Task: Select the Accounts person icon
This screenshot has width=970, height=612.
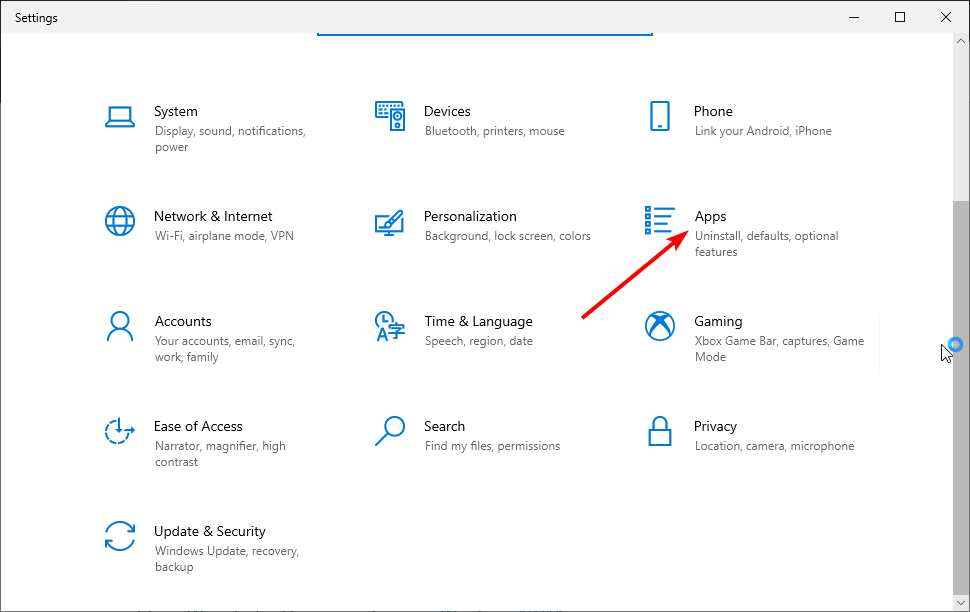Action: coord(120,326)
